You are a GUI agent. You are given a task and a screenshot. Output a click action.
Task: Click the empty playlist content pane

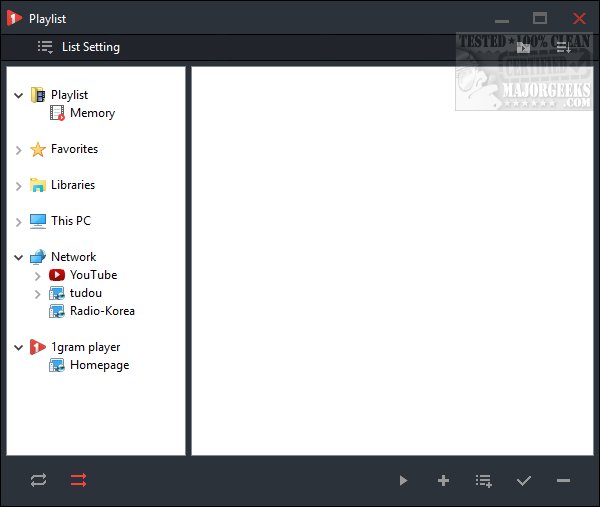point(392,261)
